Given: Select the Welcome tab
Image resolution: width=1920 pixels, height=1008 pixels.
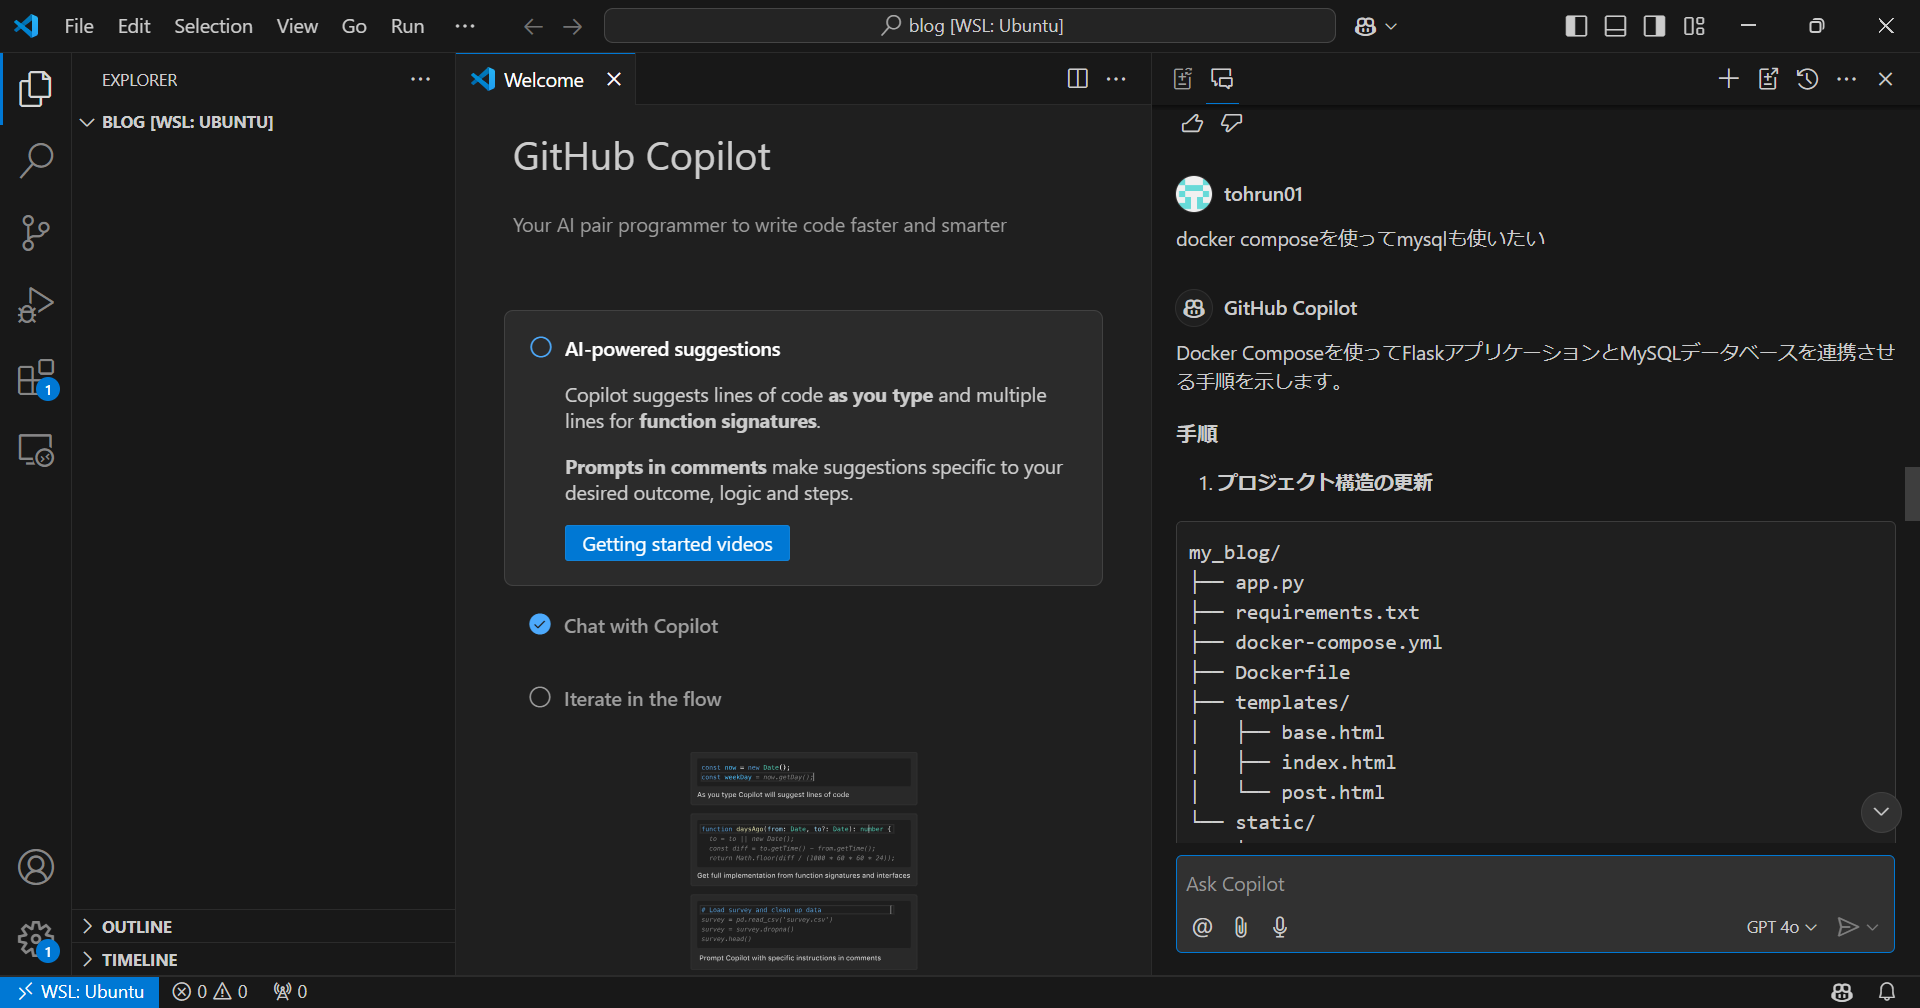Looking at the screenshot, I should pyautogui.click(x=546, y=79).
